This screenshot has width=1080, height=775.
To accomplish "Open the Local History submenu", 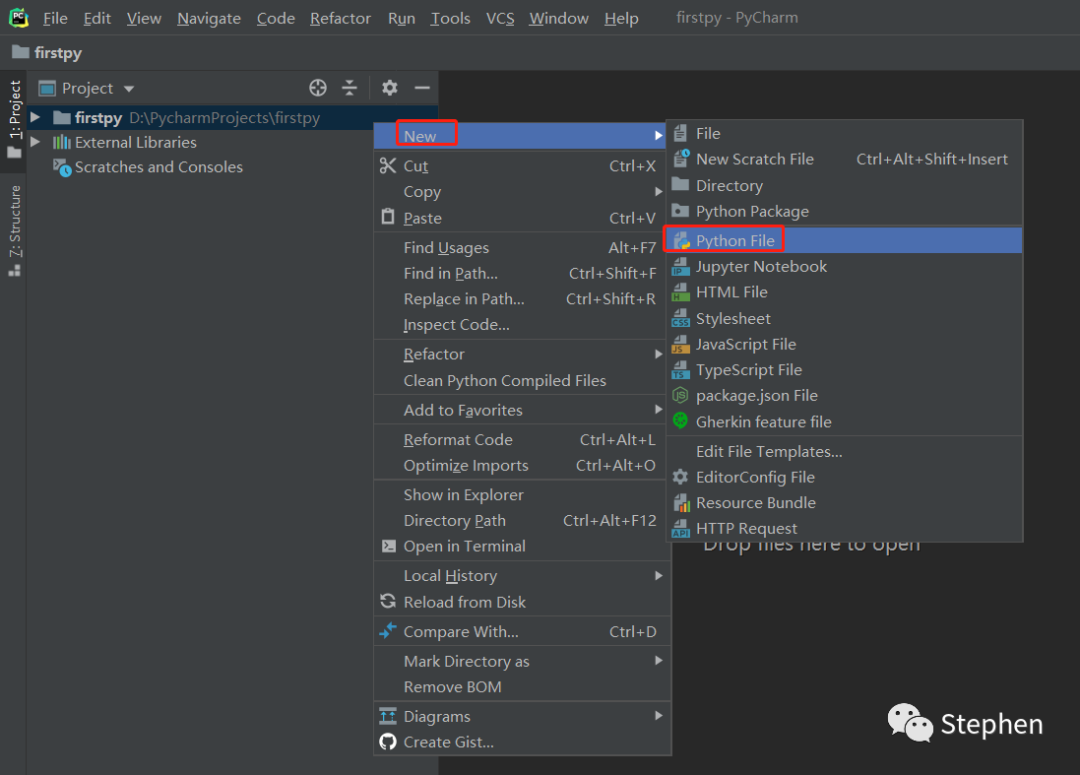I will click(x=522, y=575).
